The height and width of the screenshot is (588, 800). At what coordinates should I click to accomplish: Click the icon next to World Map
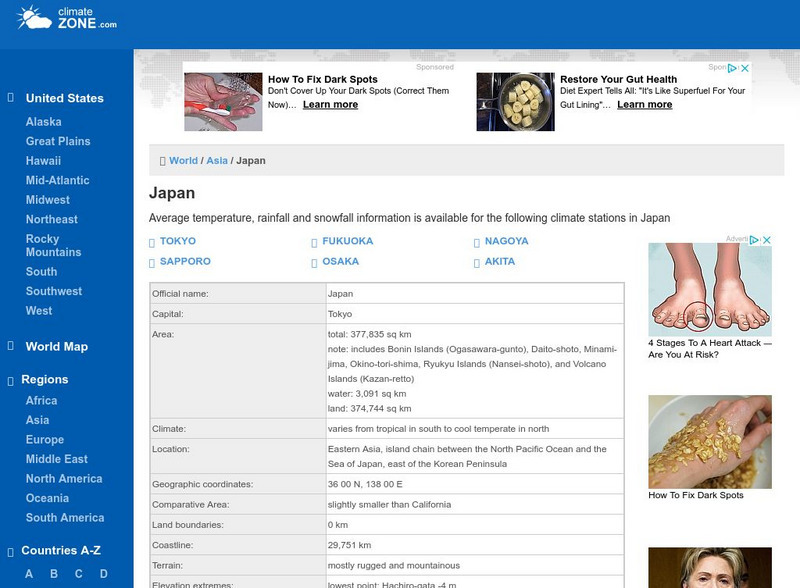(x=11, y=347)
